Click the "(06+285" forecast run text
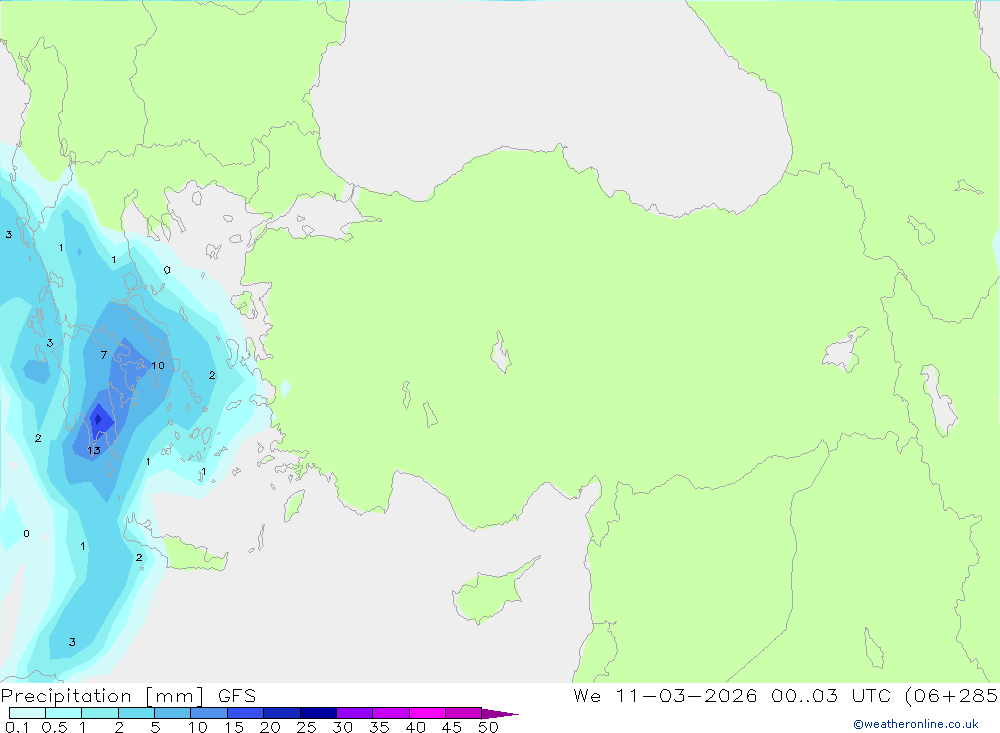 click(951, 695)
